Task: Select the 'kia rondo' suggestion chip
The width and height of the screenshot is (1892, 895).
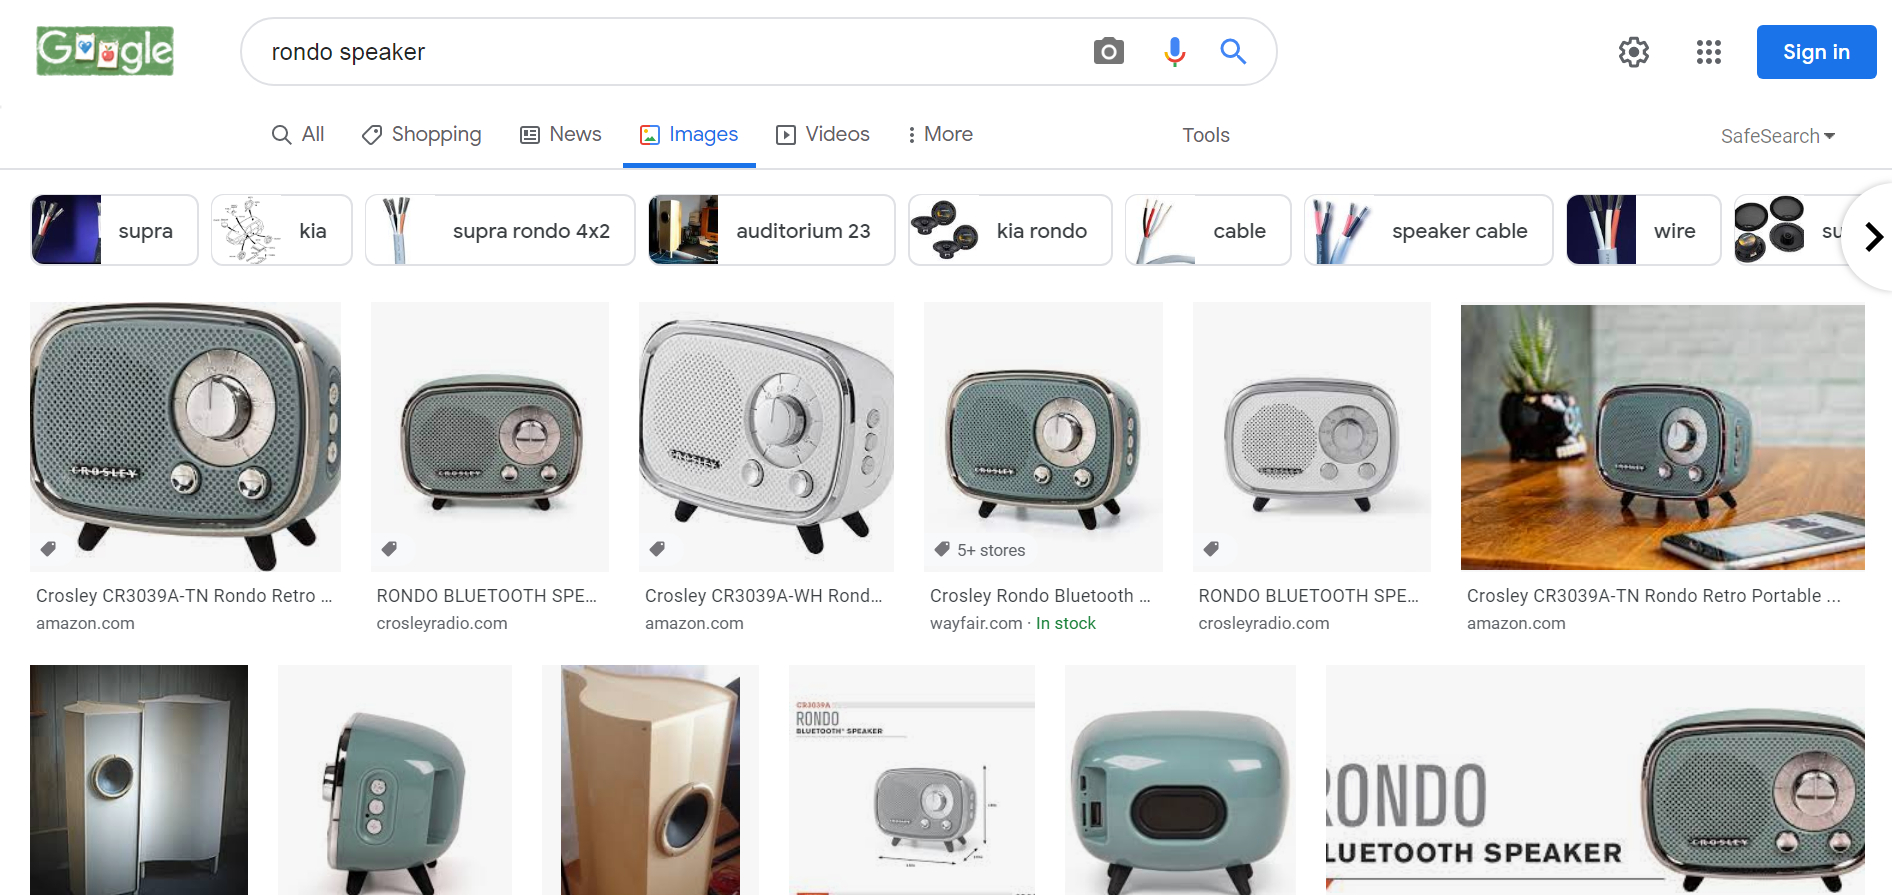Action: 1010,230
